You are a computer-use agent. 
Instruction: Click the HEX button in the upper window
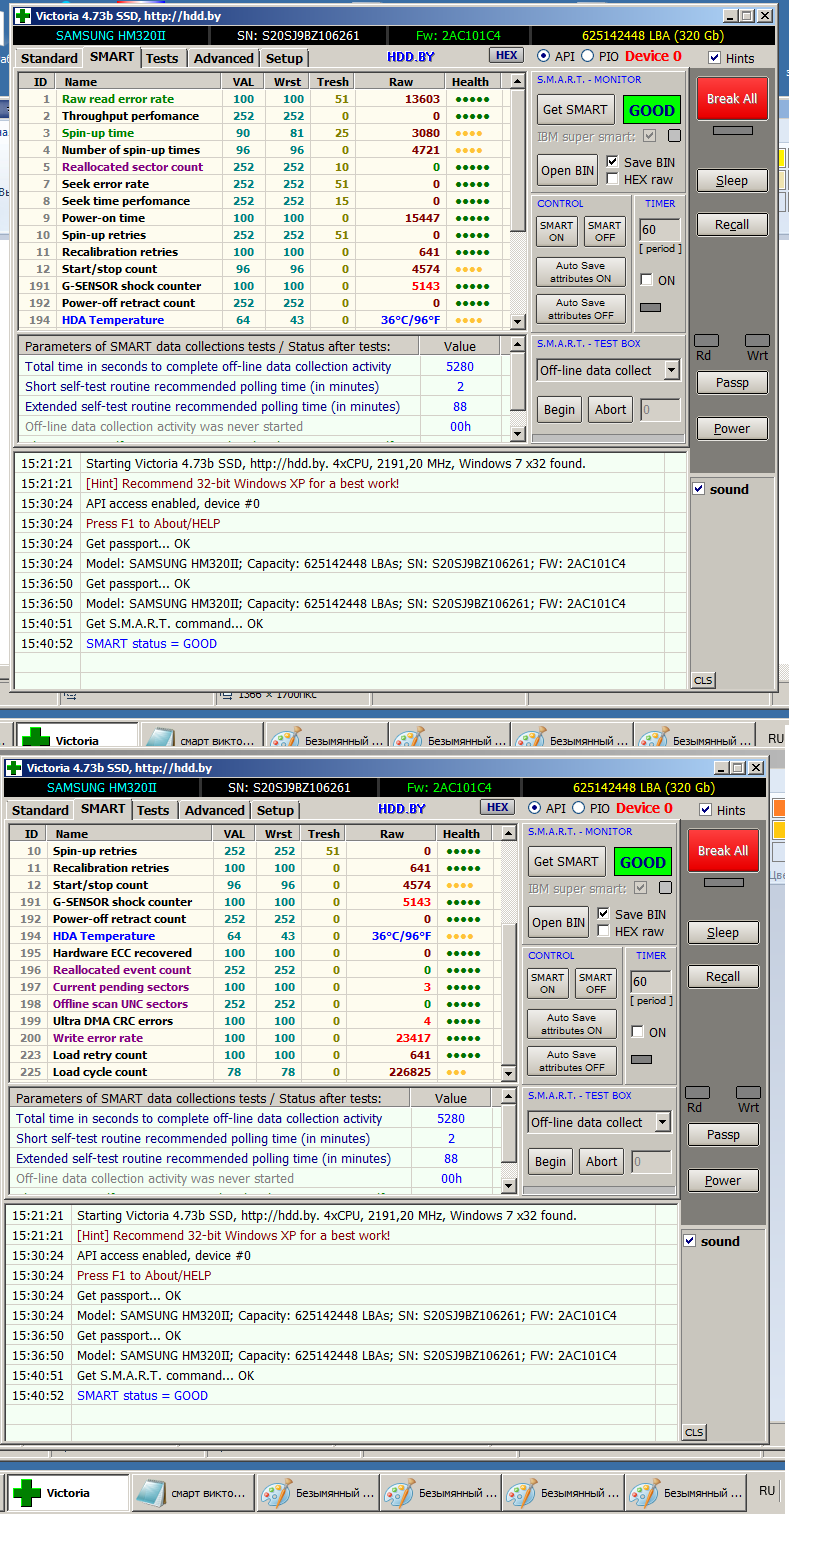507,56
